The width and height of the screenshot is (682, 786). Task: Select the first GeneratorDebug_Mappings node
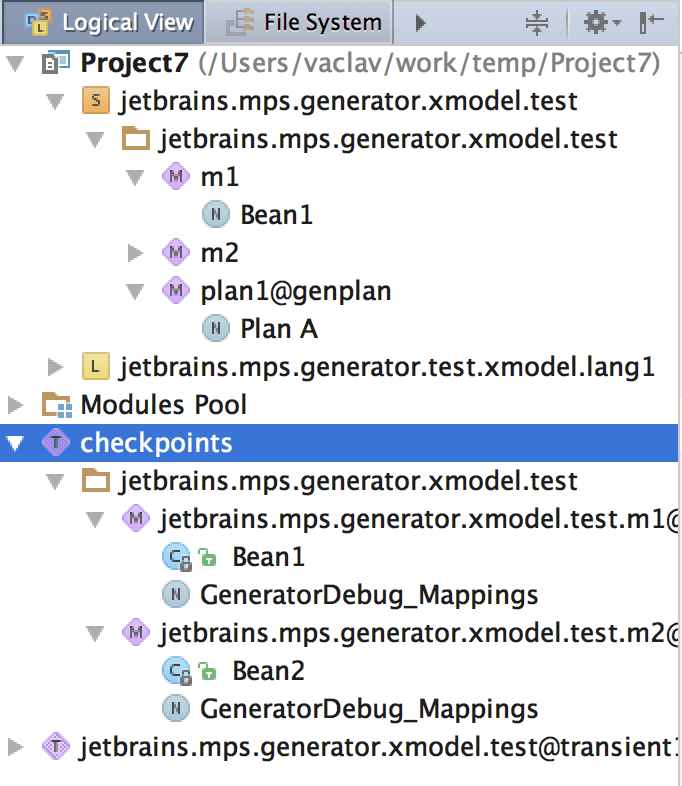[368, 595]
